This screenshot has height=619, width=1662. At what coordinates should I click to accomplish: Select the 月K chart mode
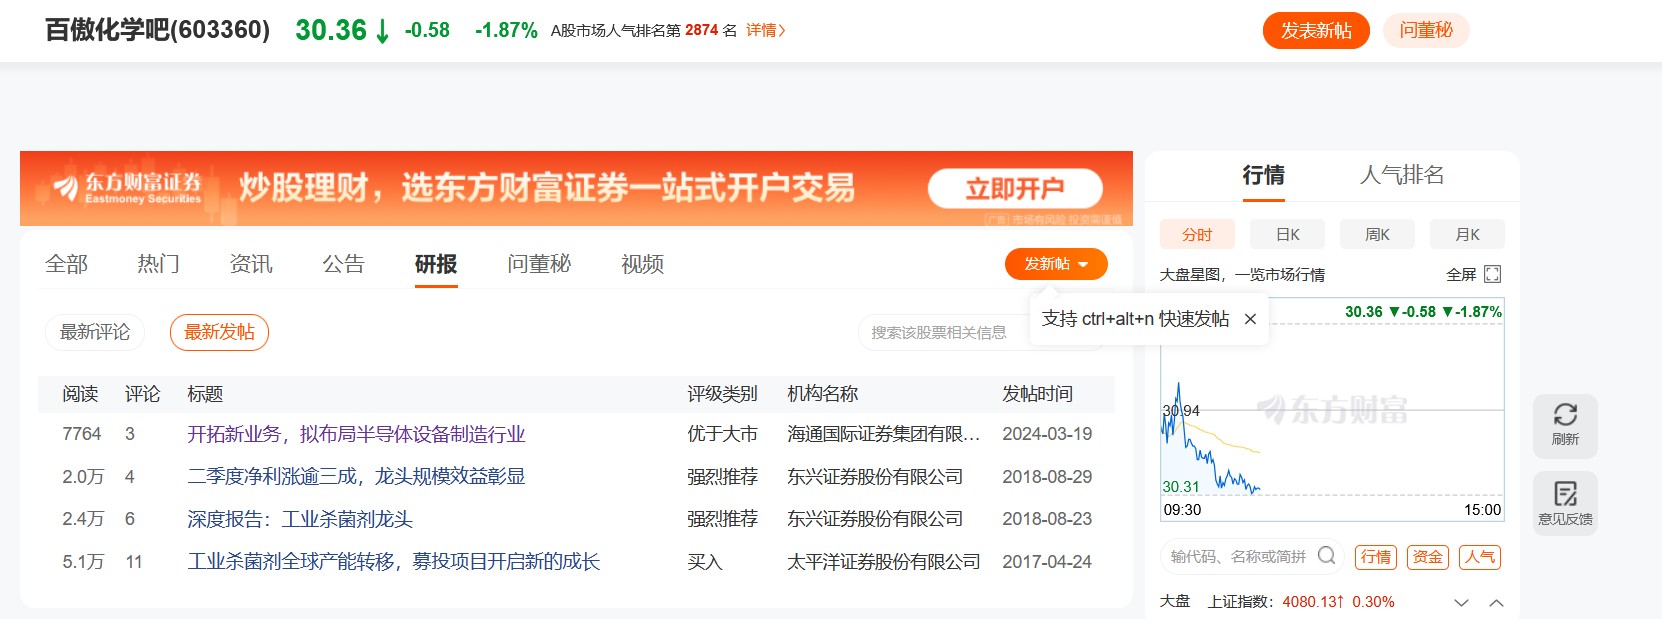point(1467,234)
